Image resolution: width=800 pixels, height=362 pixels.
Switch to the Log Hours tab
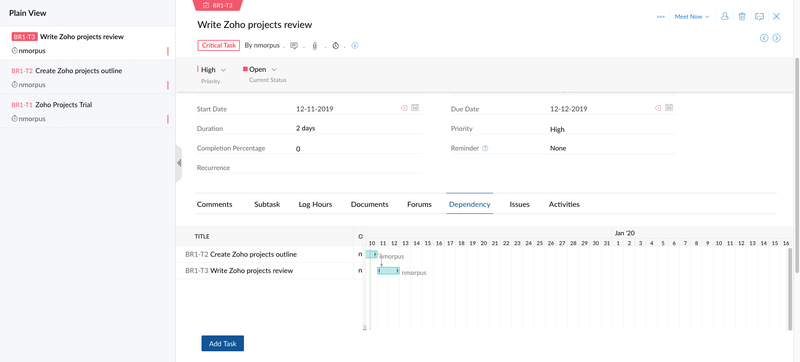(315, 204)
